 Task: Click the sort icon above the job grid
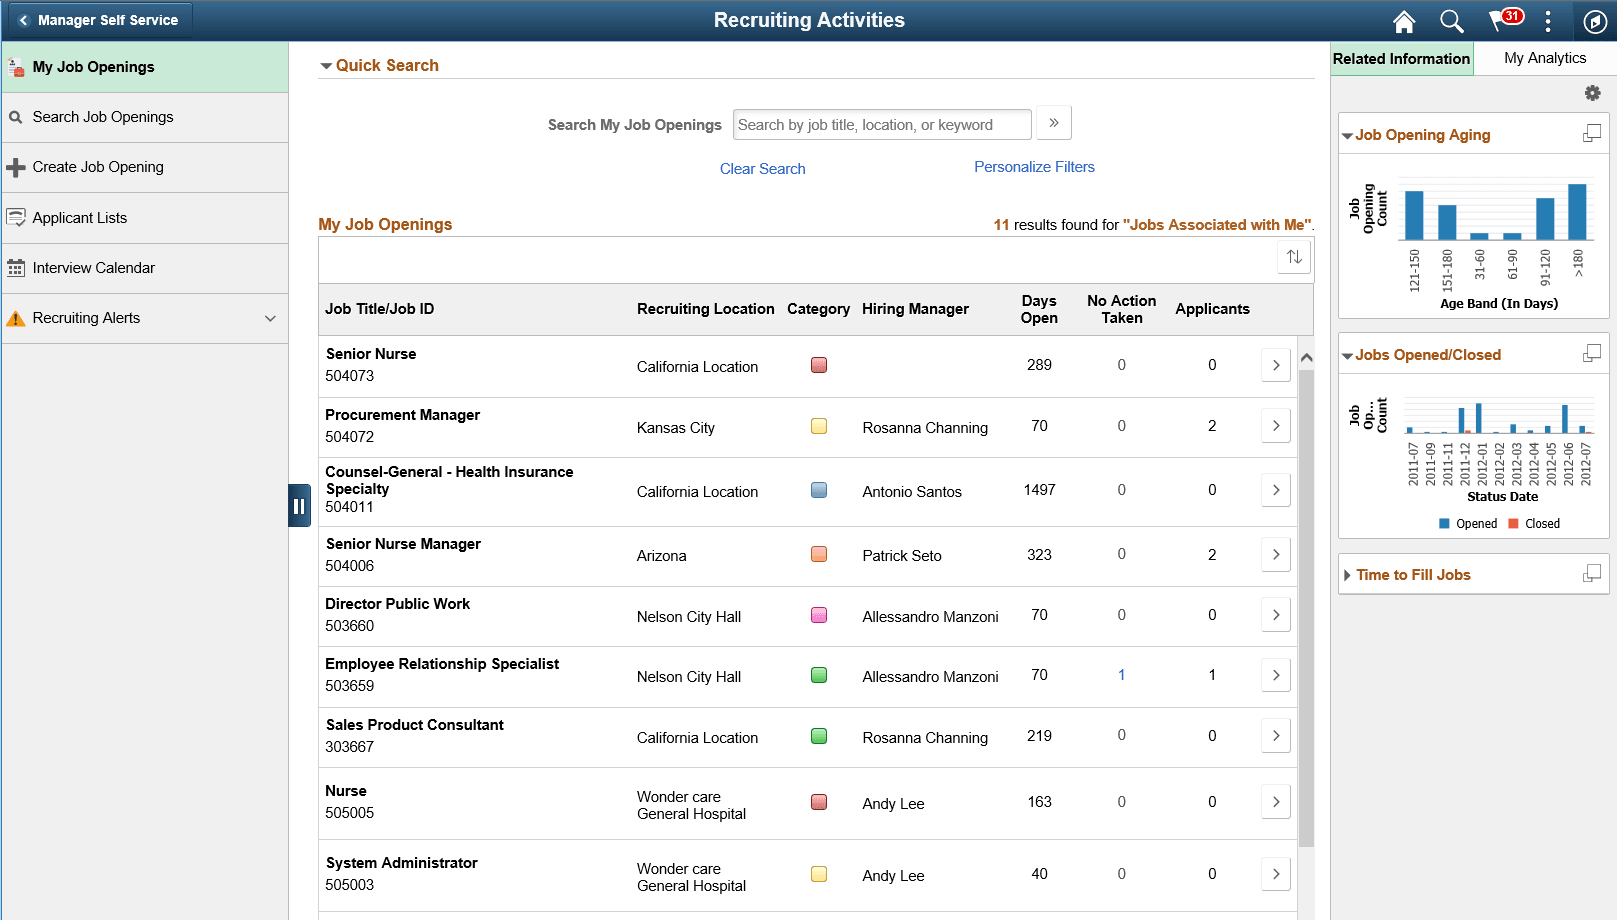click(x=1294, y=257)
